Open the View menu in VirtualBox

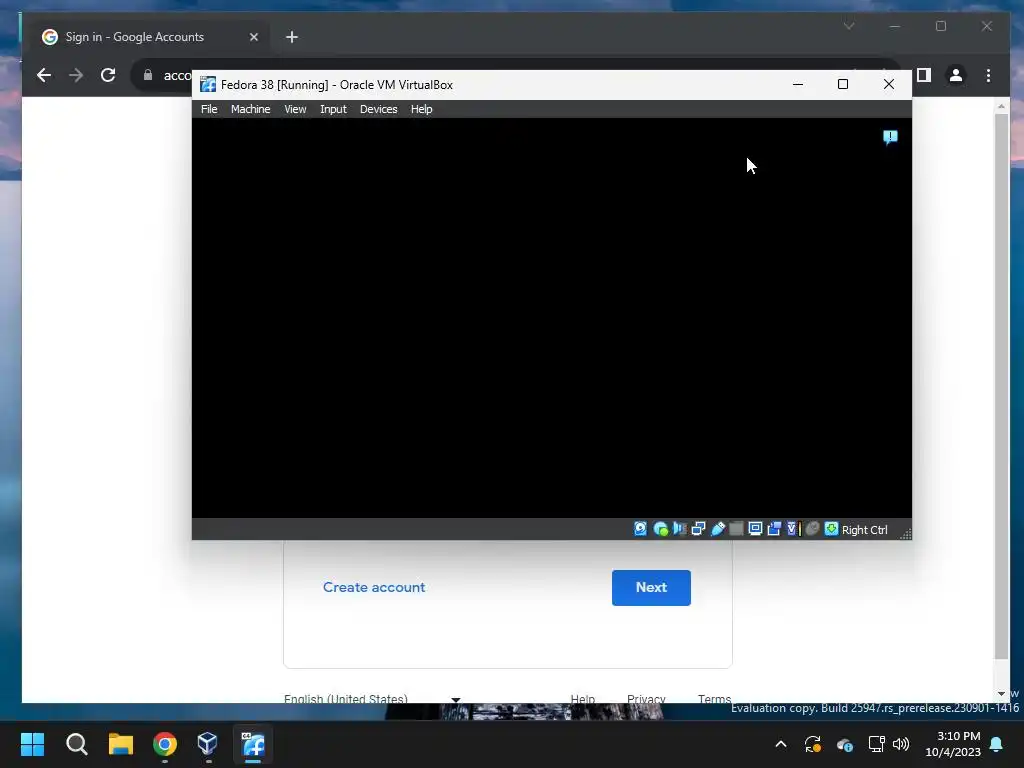click(x=295, y=109)
